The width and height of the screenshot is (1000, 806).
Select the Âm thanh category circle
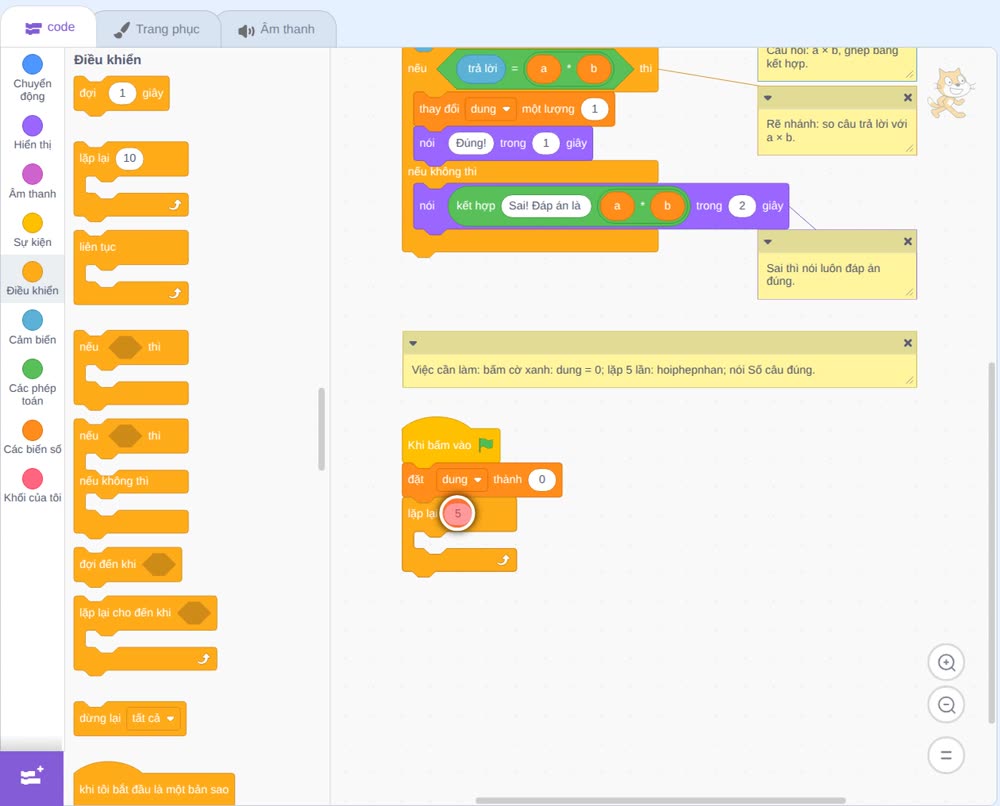click(33, 174)
